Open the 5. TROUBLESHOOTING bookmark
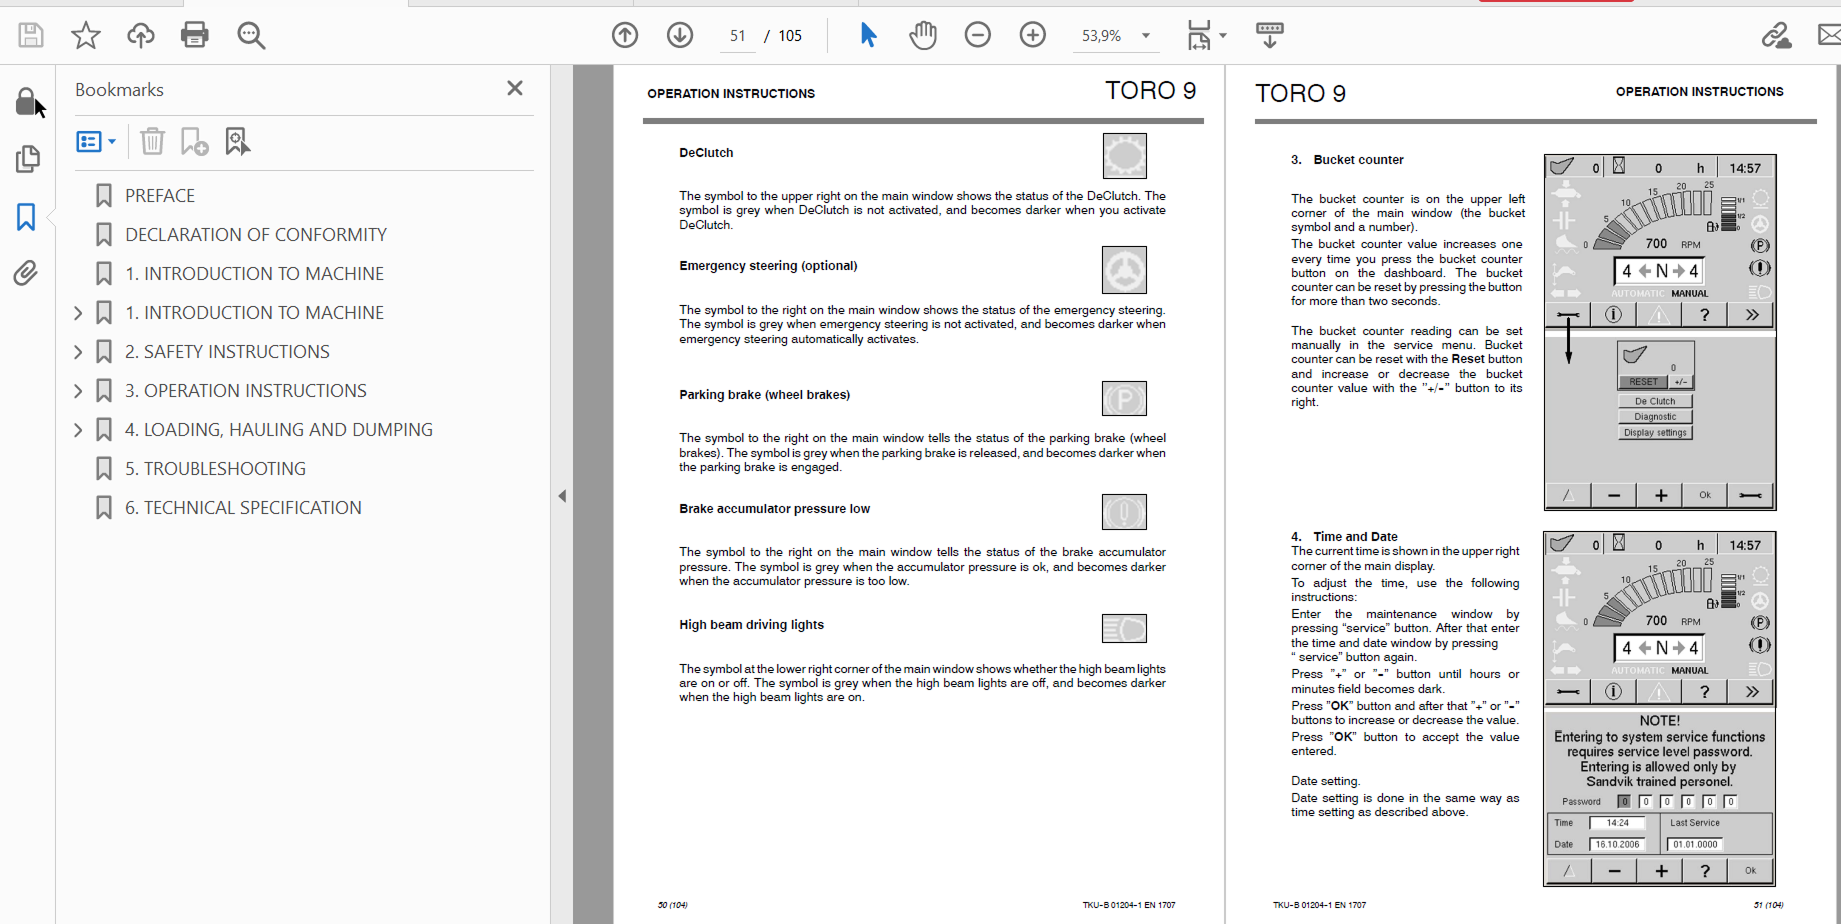This screenshot has width=1841, height=924. pos(215,469)
